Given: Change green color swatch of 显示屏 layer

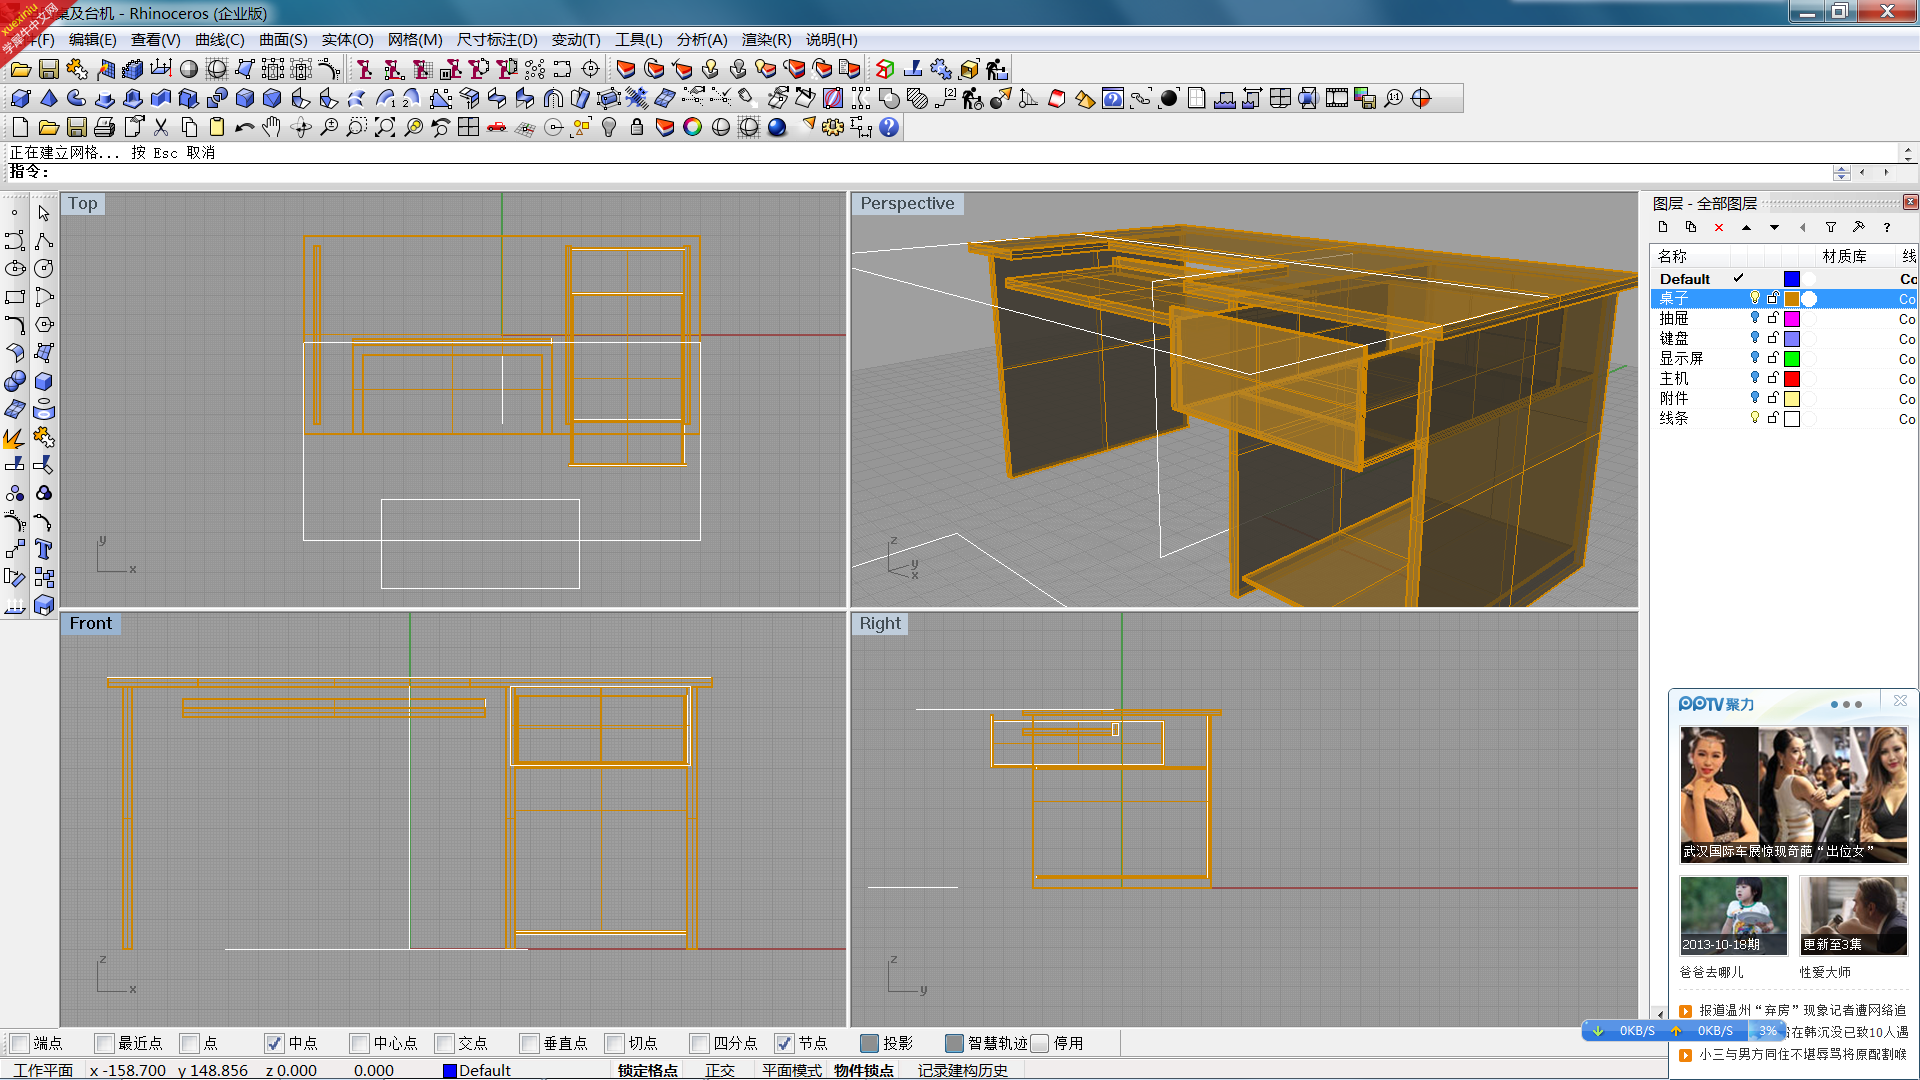Looking at the screenshot, I should click(1792, 358).
